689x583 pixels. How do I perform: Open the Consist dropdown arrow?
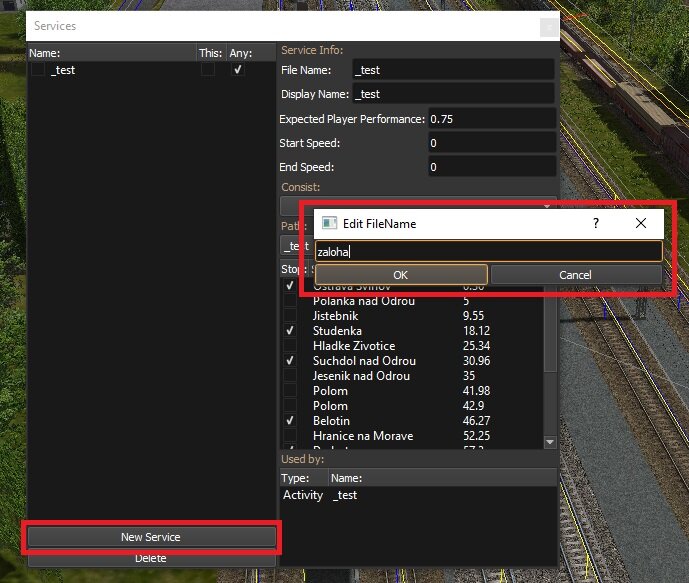(547, 205)
